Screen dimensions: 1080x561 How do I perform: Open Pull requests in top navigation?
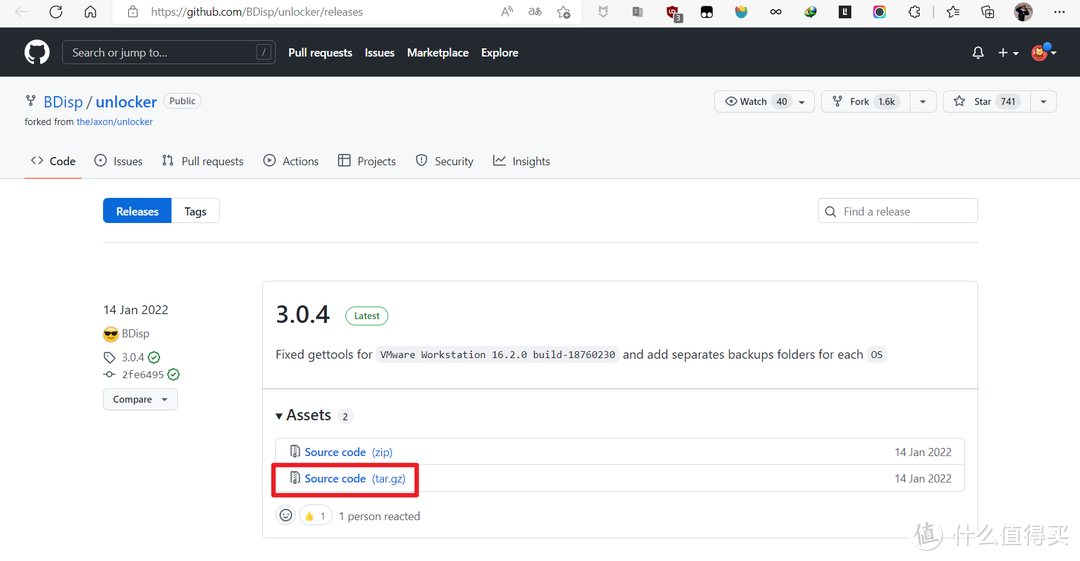coord(320,52)
